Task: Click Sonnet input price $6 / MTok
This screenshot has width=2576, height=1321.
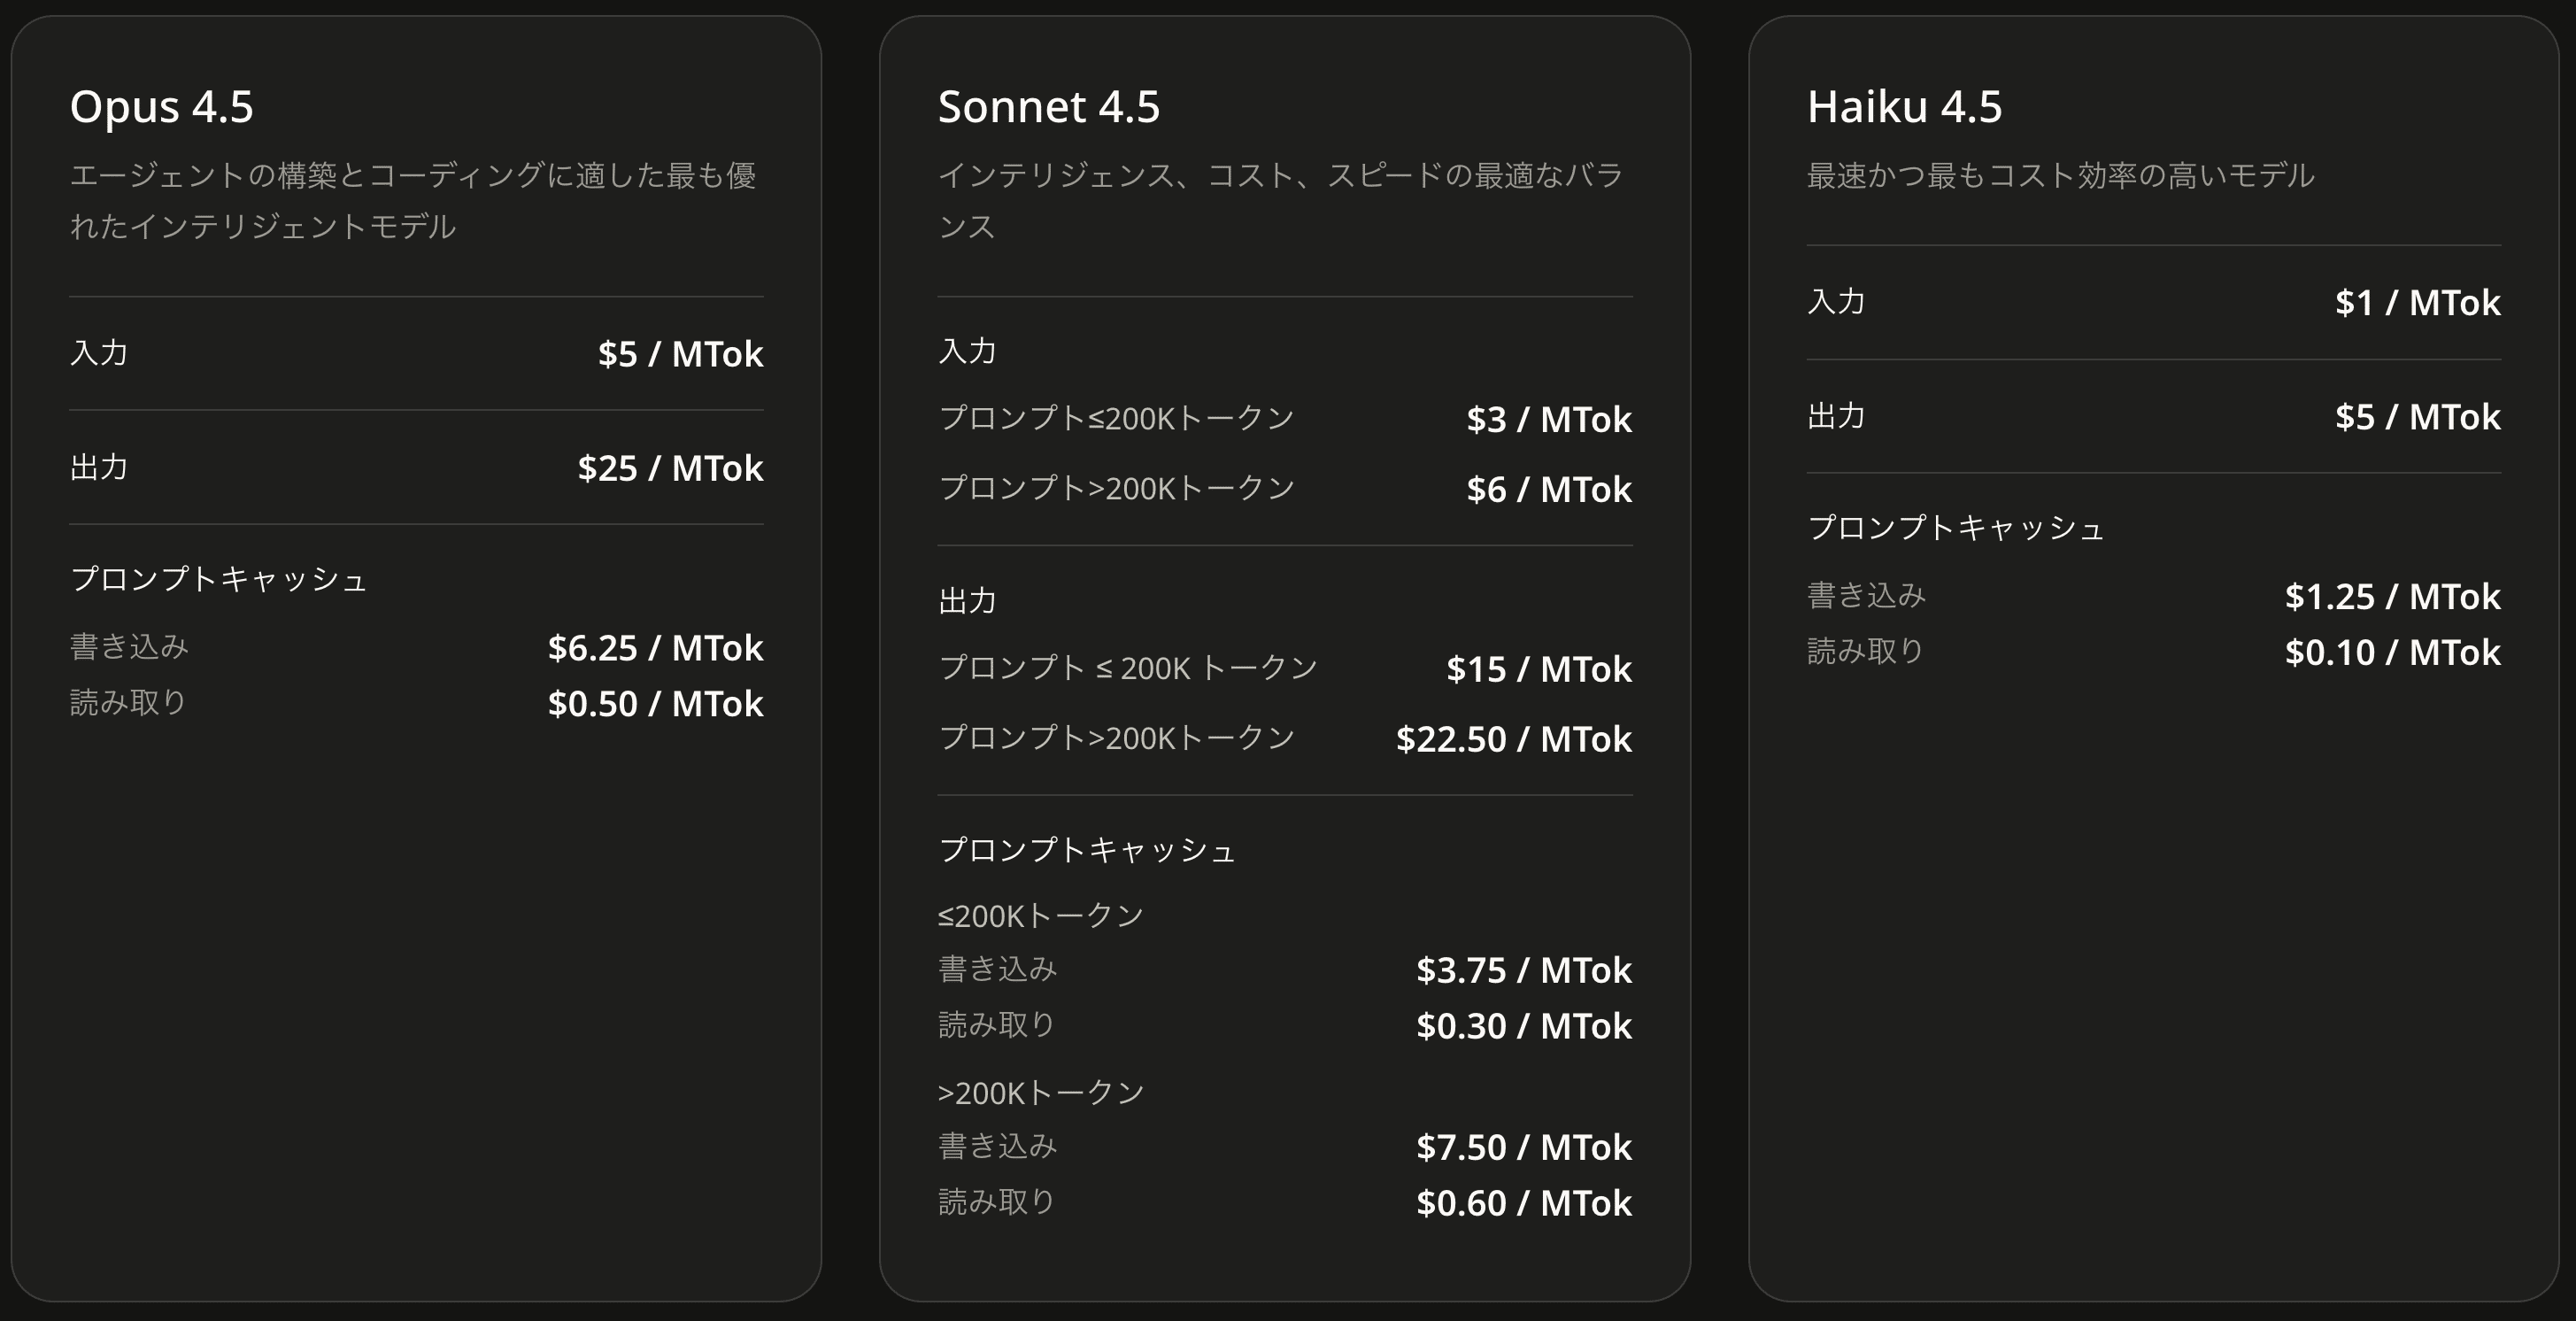Action: 1548,489
